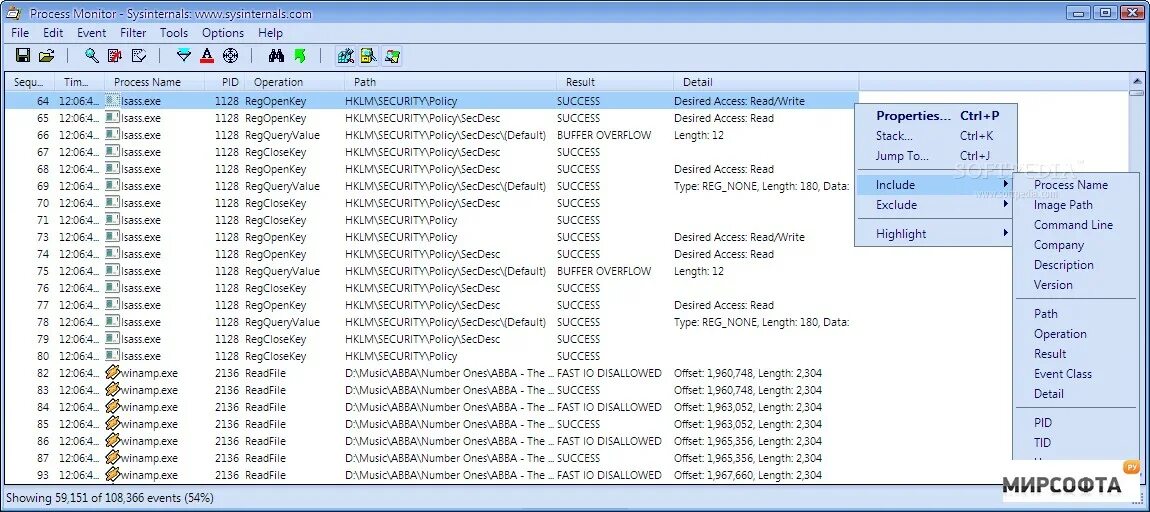Sort by Detail column header
This screenshot has height=512, width=1150.
[766, 82]
